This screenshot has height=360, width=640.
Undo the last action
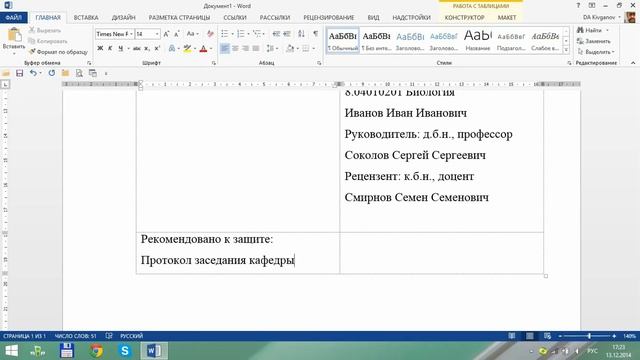point(33,73)
